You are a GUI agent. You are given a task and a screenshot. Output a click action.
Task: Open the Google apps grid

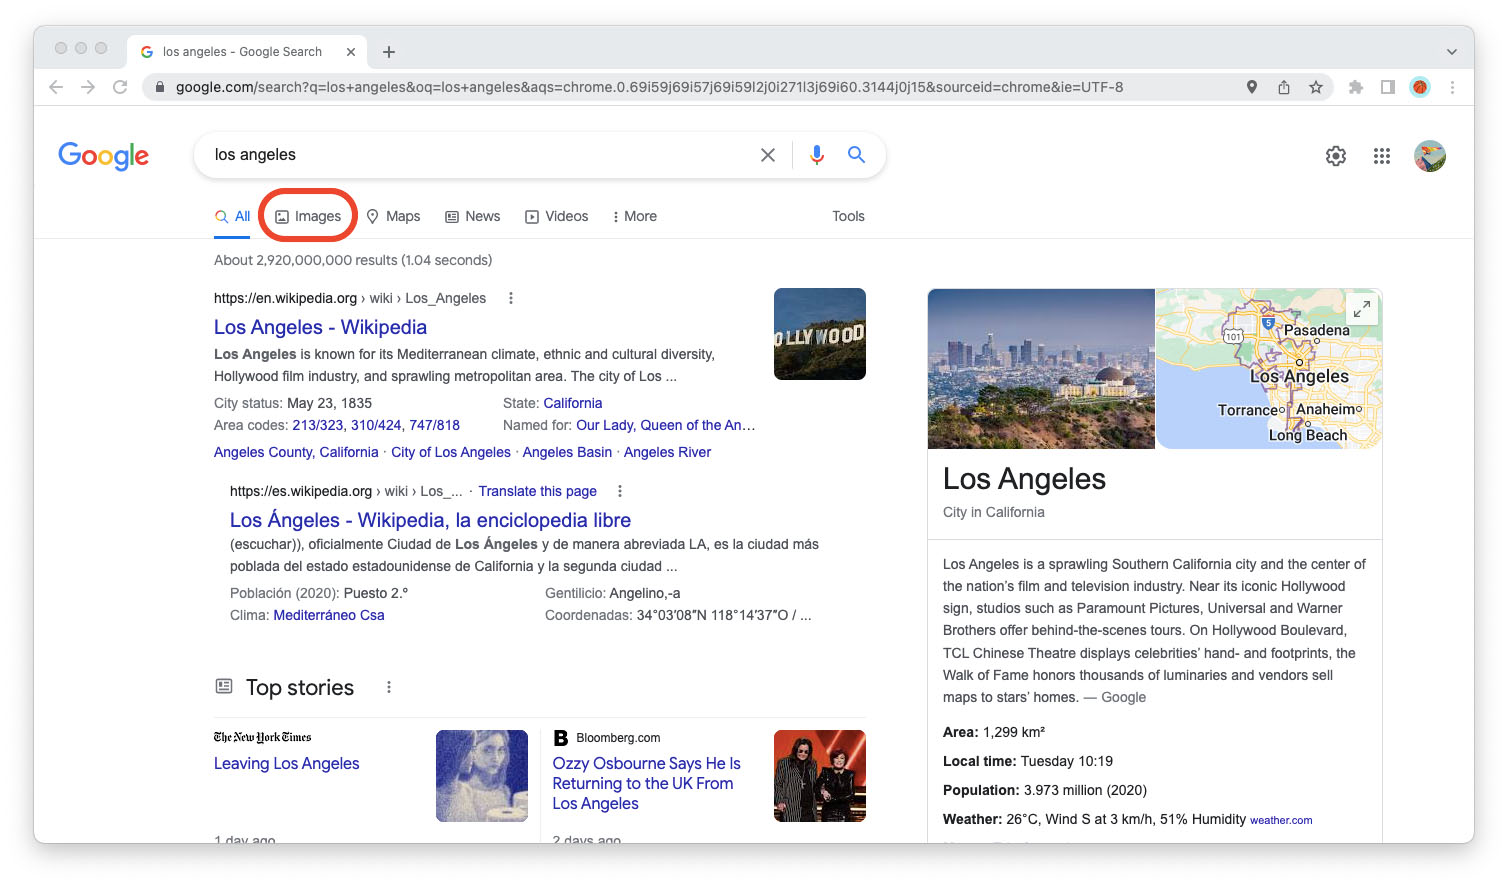(x=1382, y=156)
